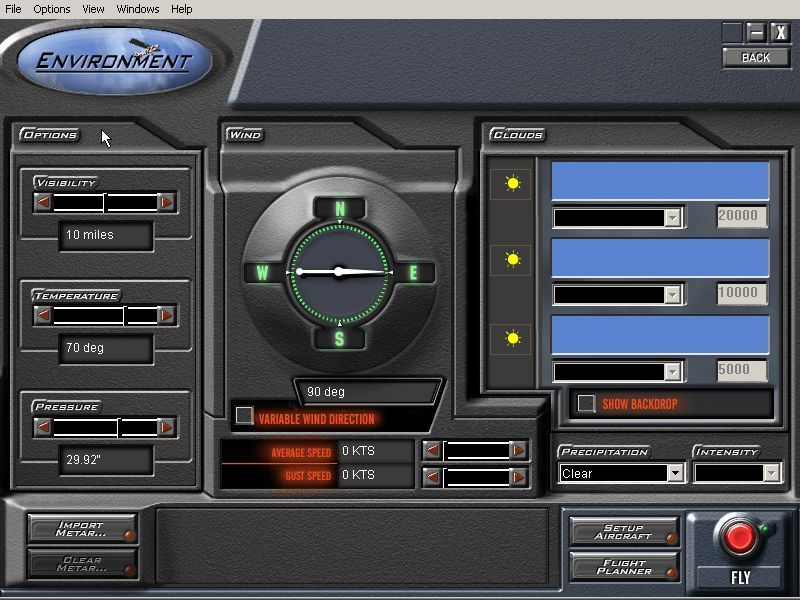Toggle Show Backdrop
Screen dimensions: 800x600
(x=585, y=401)
